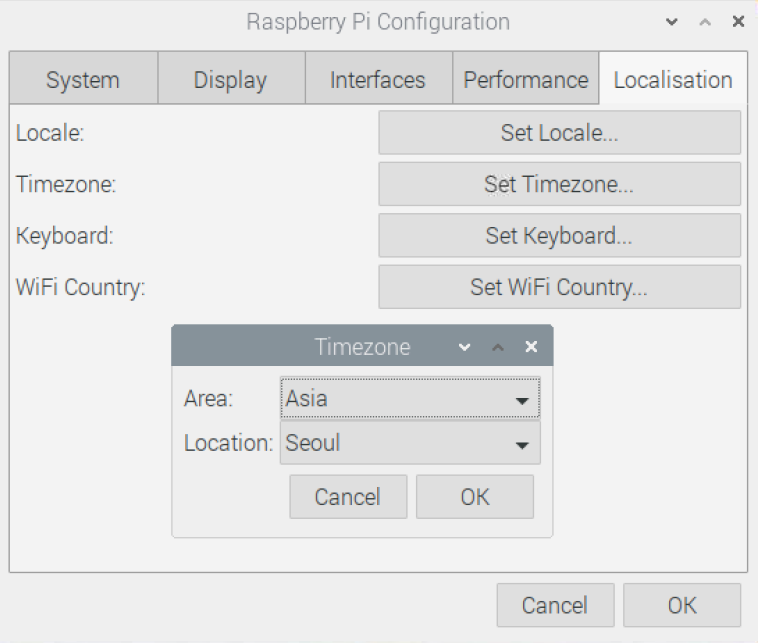The image size is (758, 643).
Task: Confirm Timezone dialog with OK
Action: point(475,497)
